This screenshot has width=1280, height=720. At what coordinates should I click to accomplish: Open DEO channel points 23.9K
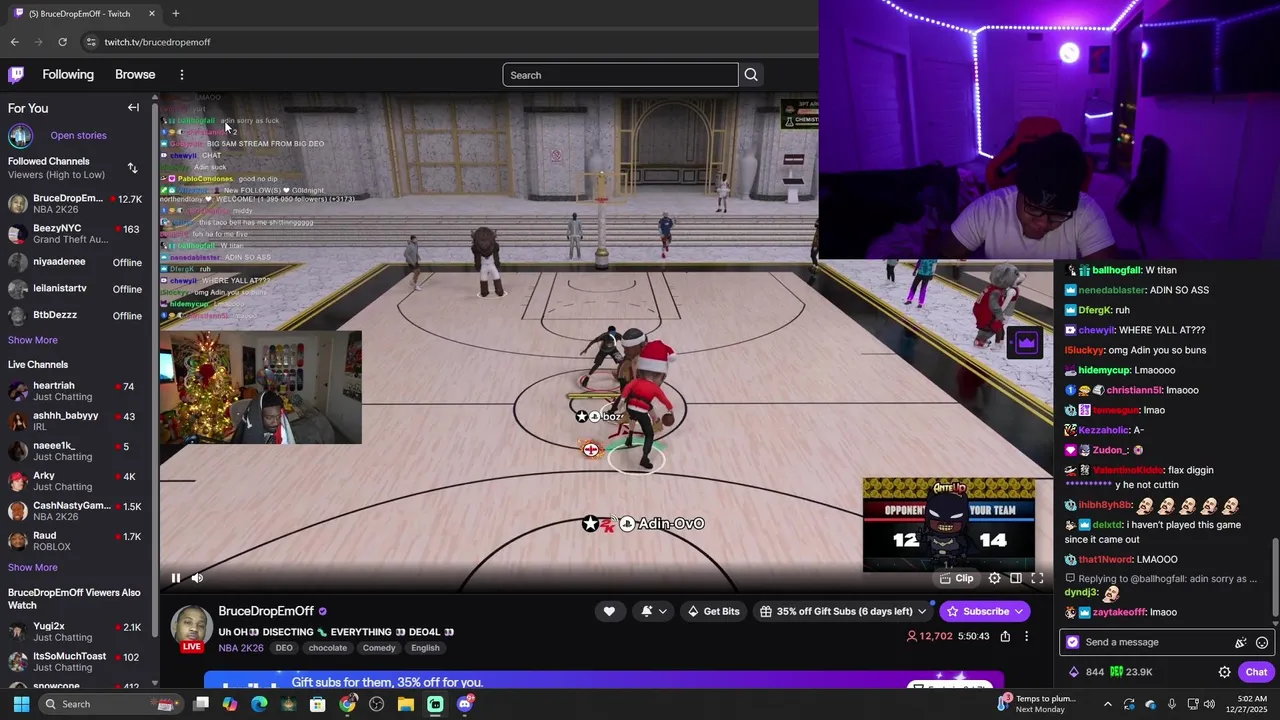click(x=1131, y=672)
